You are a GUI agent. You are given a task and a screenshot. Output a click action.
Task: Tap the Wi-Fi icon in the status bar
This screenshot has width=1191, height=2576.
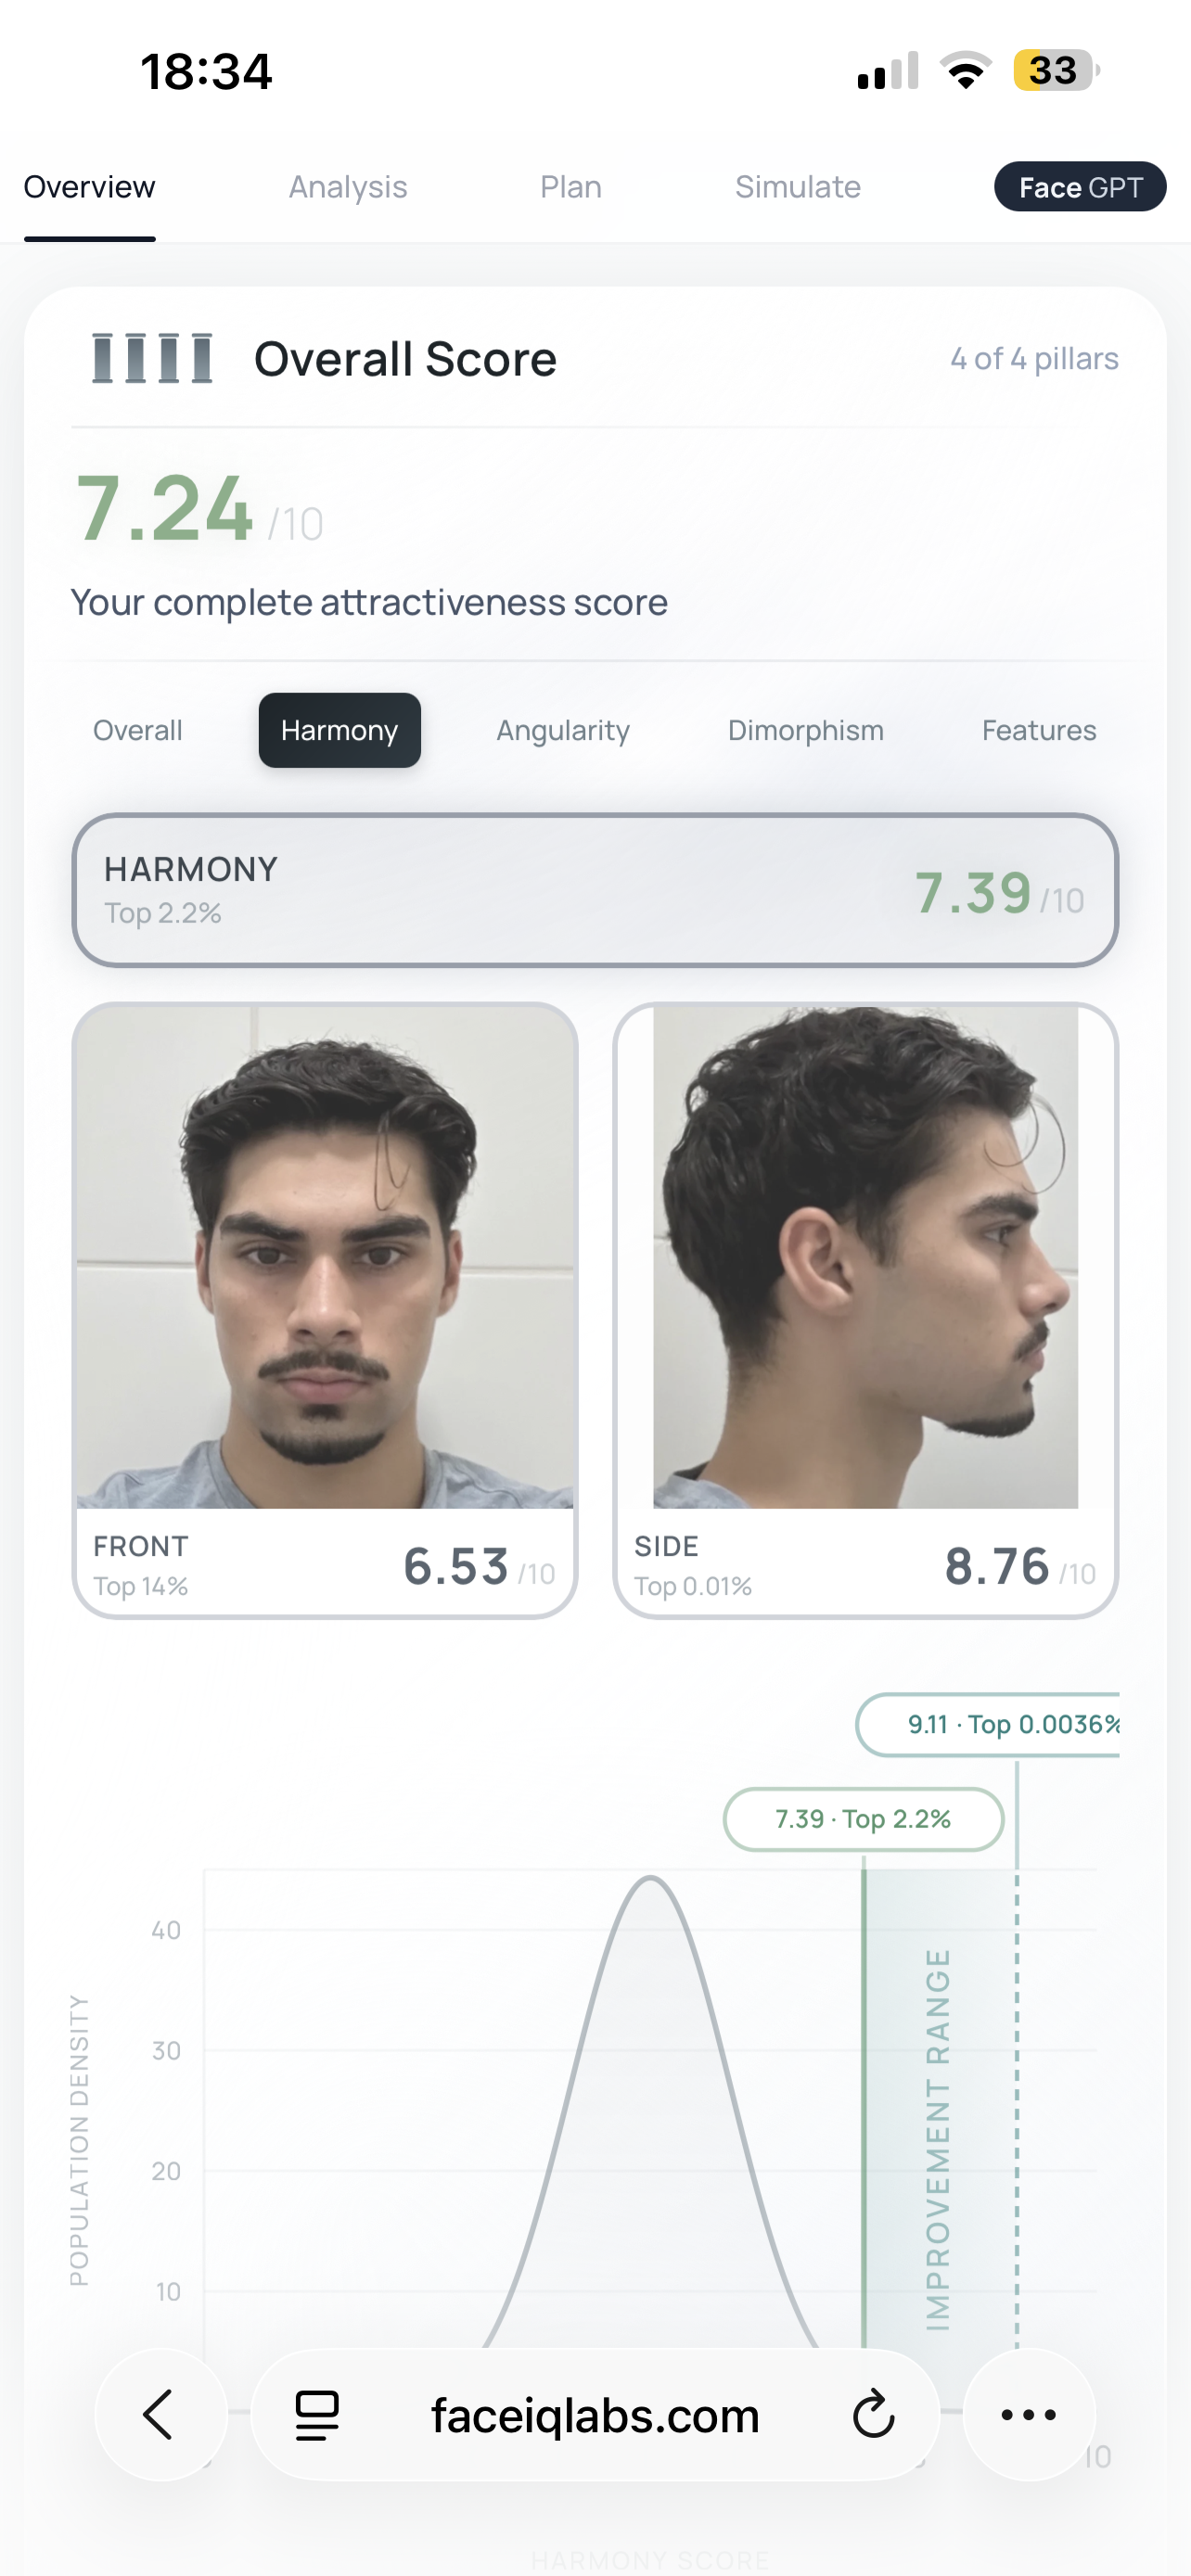point(965,71)
